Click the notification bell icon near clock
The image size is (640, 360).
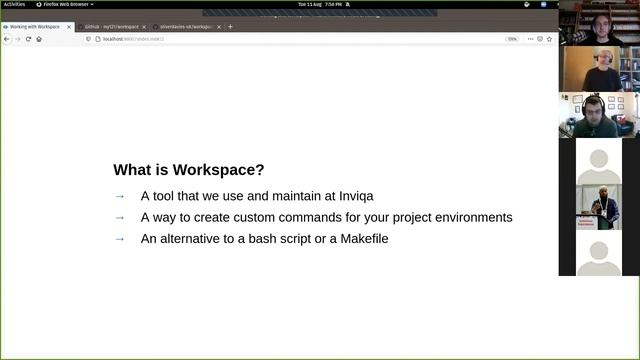348,4
